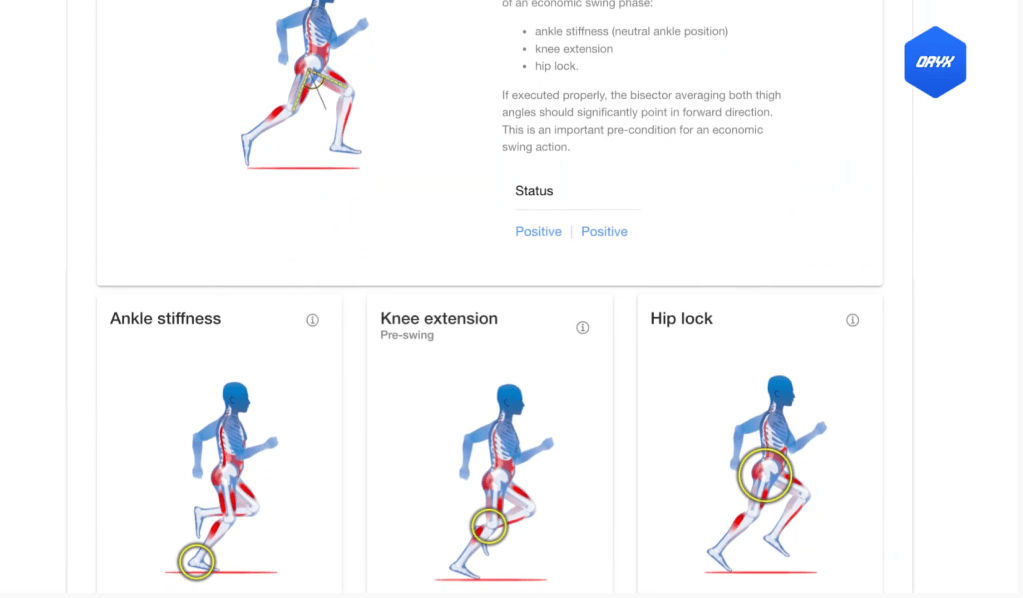Image resolution: width=1023 pixels, height=598 pixels.
Task: Click the 'knee extension' bullet item
Action: tap(574, 49)
